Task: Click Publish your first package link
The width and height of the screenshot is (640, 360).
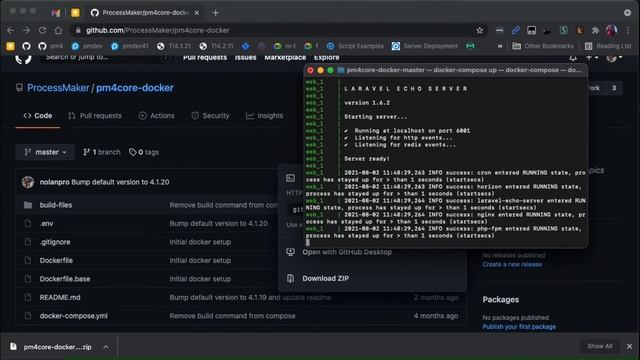Action: pos(519,327)
